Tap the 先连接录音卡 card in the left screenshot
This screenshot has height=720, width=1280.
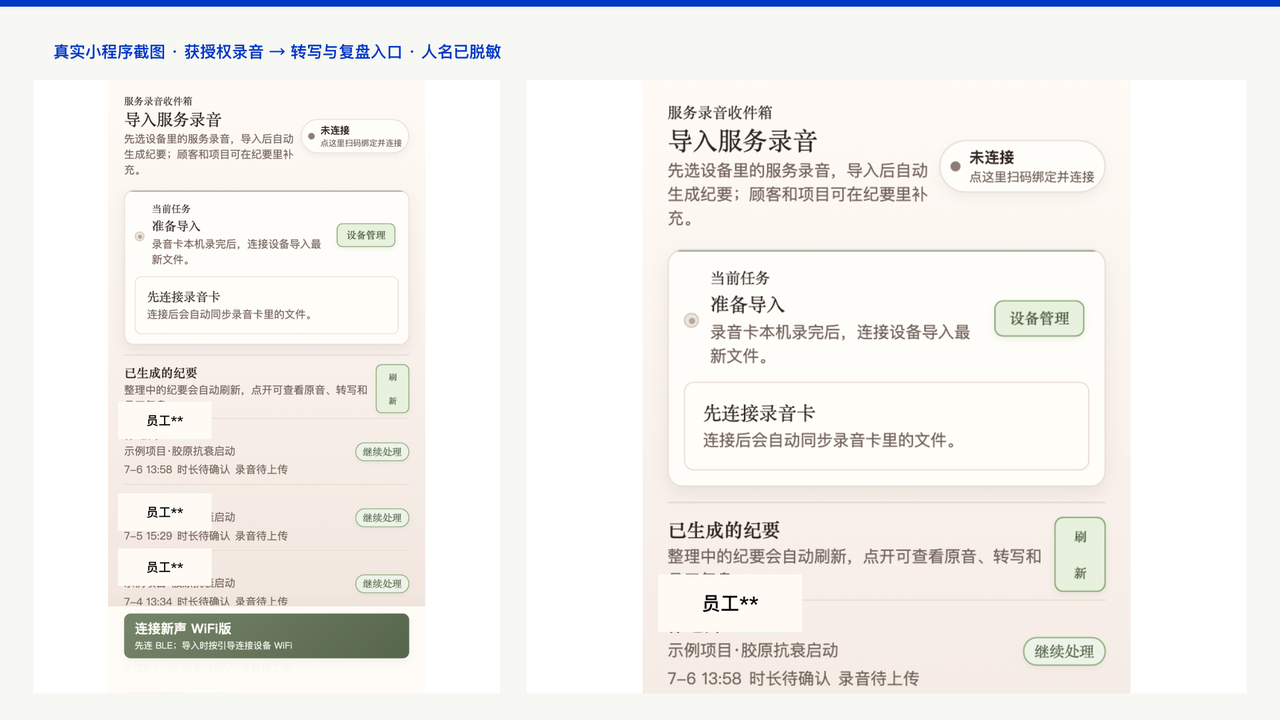click(266, 305)
